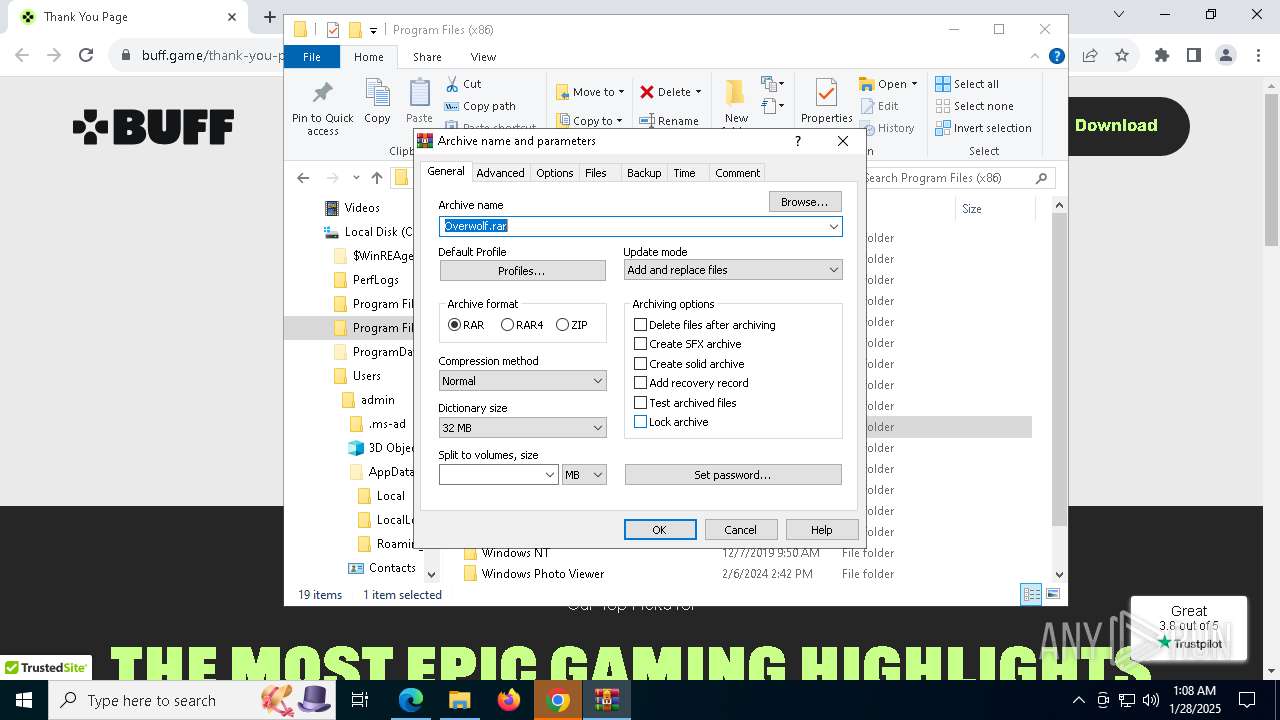Click the Delete ribbon button
Viewport: 1280px width, 720px height.
point(670,92)
